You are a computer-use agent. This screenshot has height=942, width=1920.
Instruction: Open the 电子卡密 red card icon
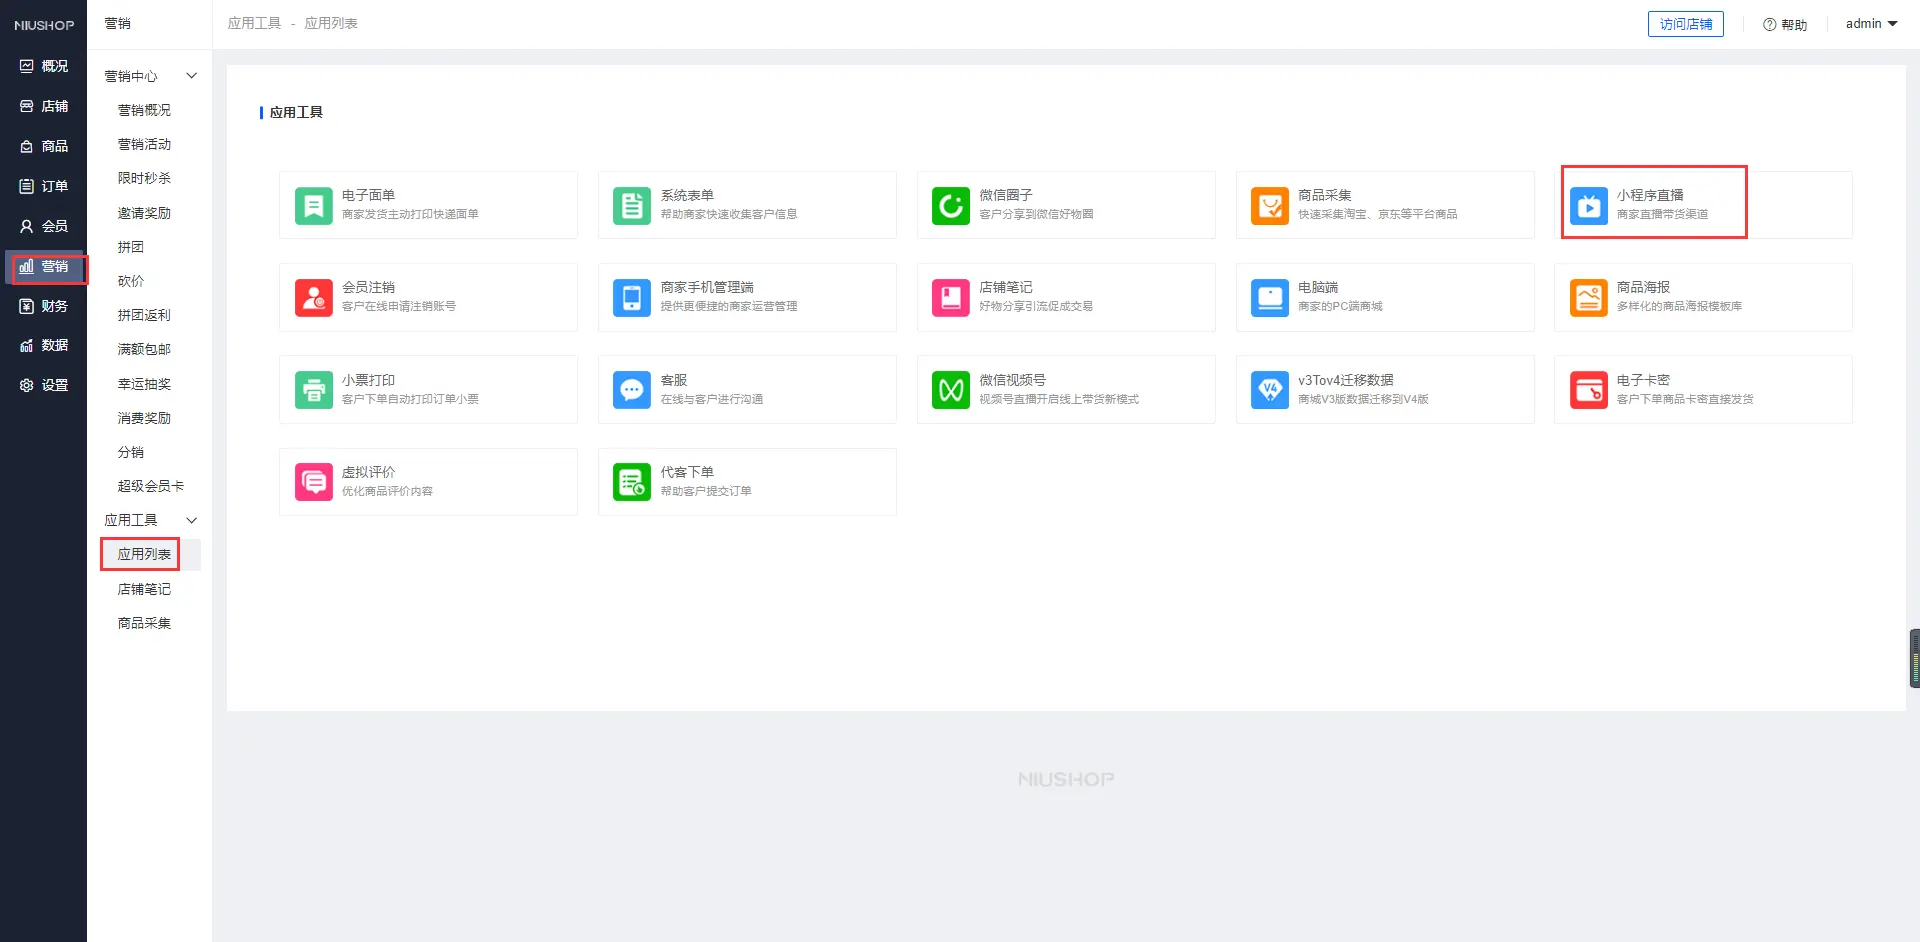point(1588,390)
